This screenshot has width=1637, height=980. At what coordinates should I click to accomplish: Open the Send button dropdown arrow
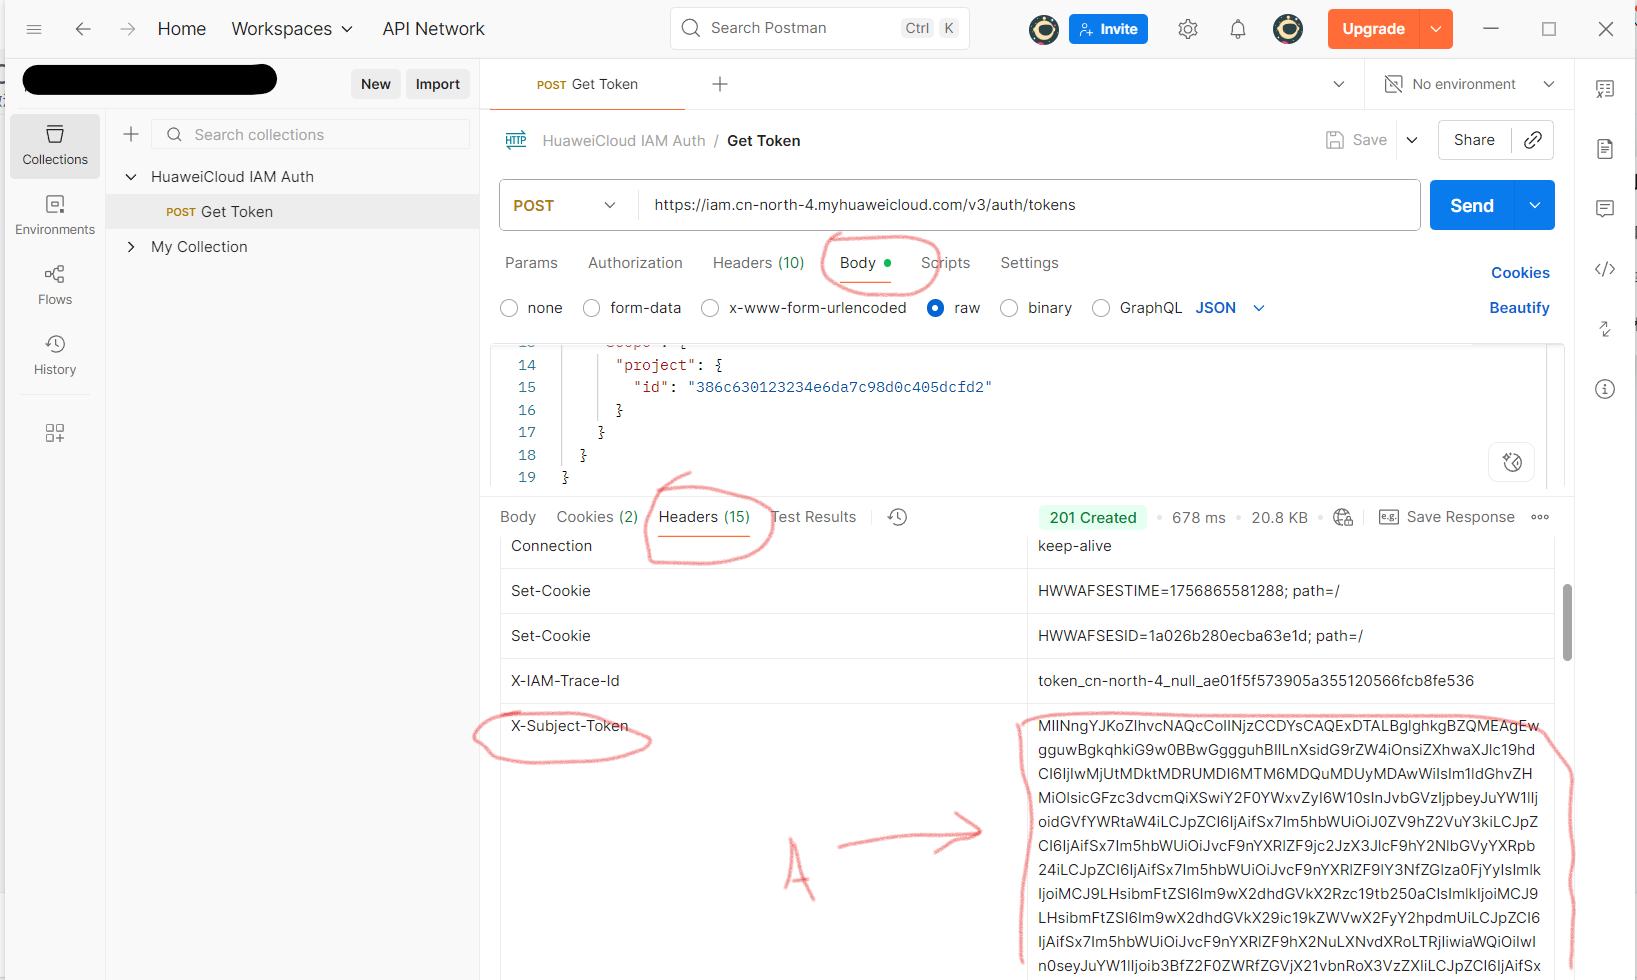tap(1535, 205)
